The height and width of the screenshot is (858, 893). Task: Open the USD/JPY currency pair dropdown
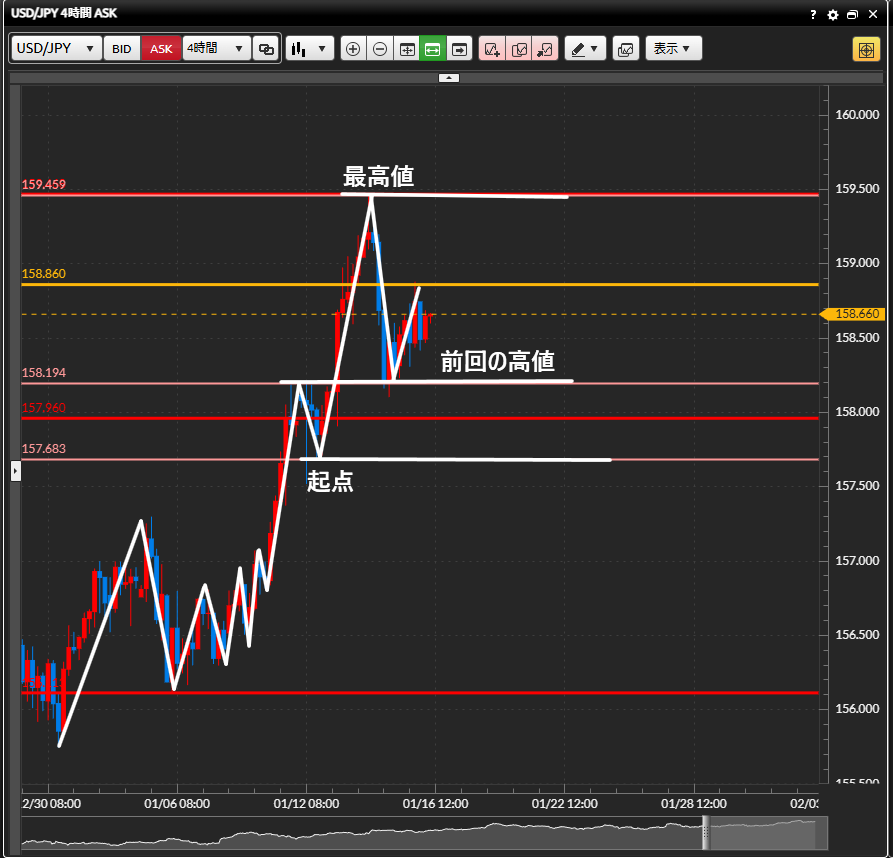tap(56, 49)
